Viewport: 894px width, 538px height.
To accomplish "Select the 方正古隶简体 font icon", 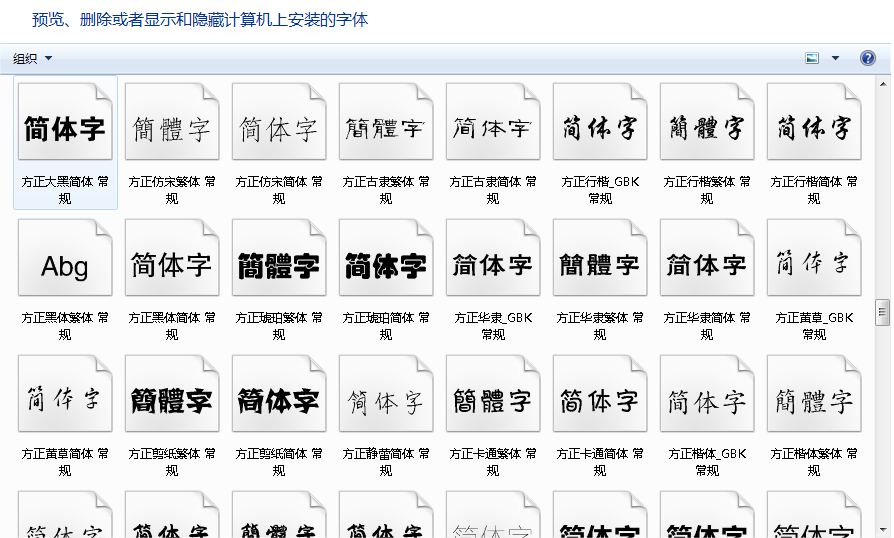I will tap(493, 121).
